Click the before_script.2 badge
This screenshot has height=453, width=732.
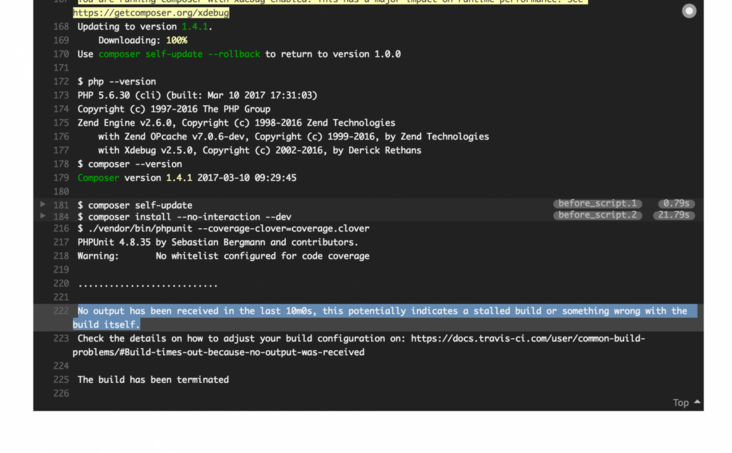[x=597, y=215]
